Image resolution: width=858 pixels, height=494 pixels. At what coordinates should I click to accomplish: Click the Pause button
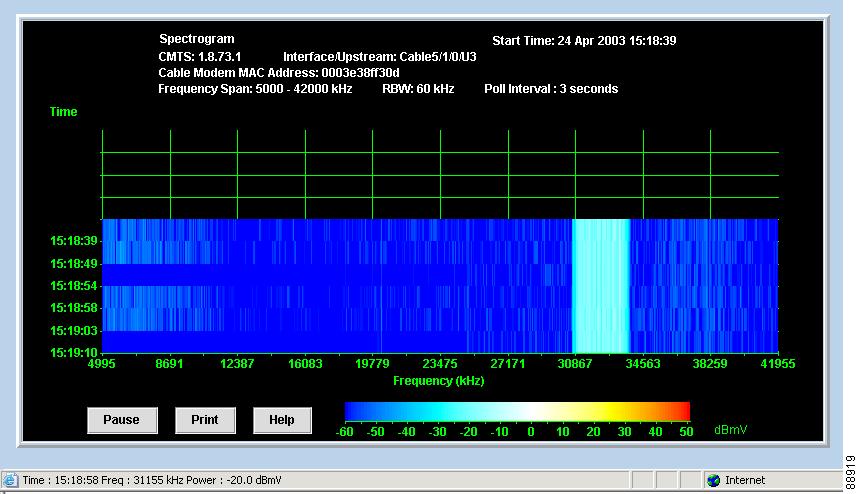point(121,420)
